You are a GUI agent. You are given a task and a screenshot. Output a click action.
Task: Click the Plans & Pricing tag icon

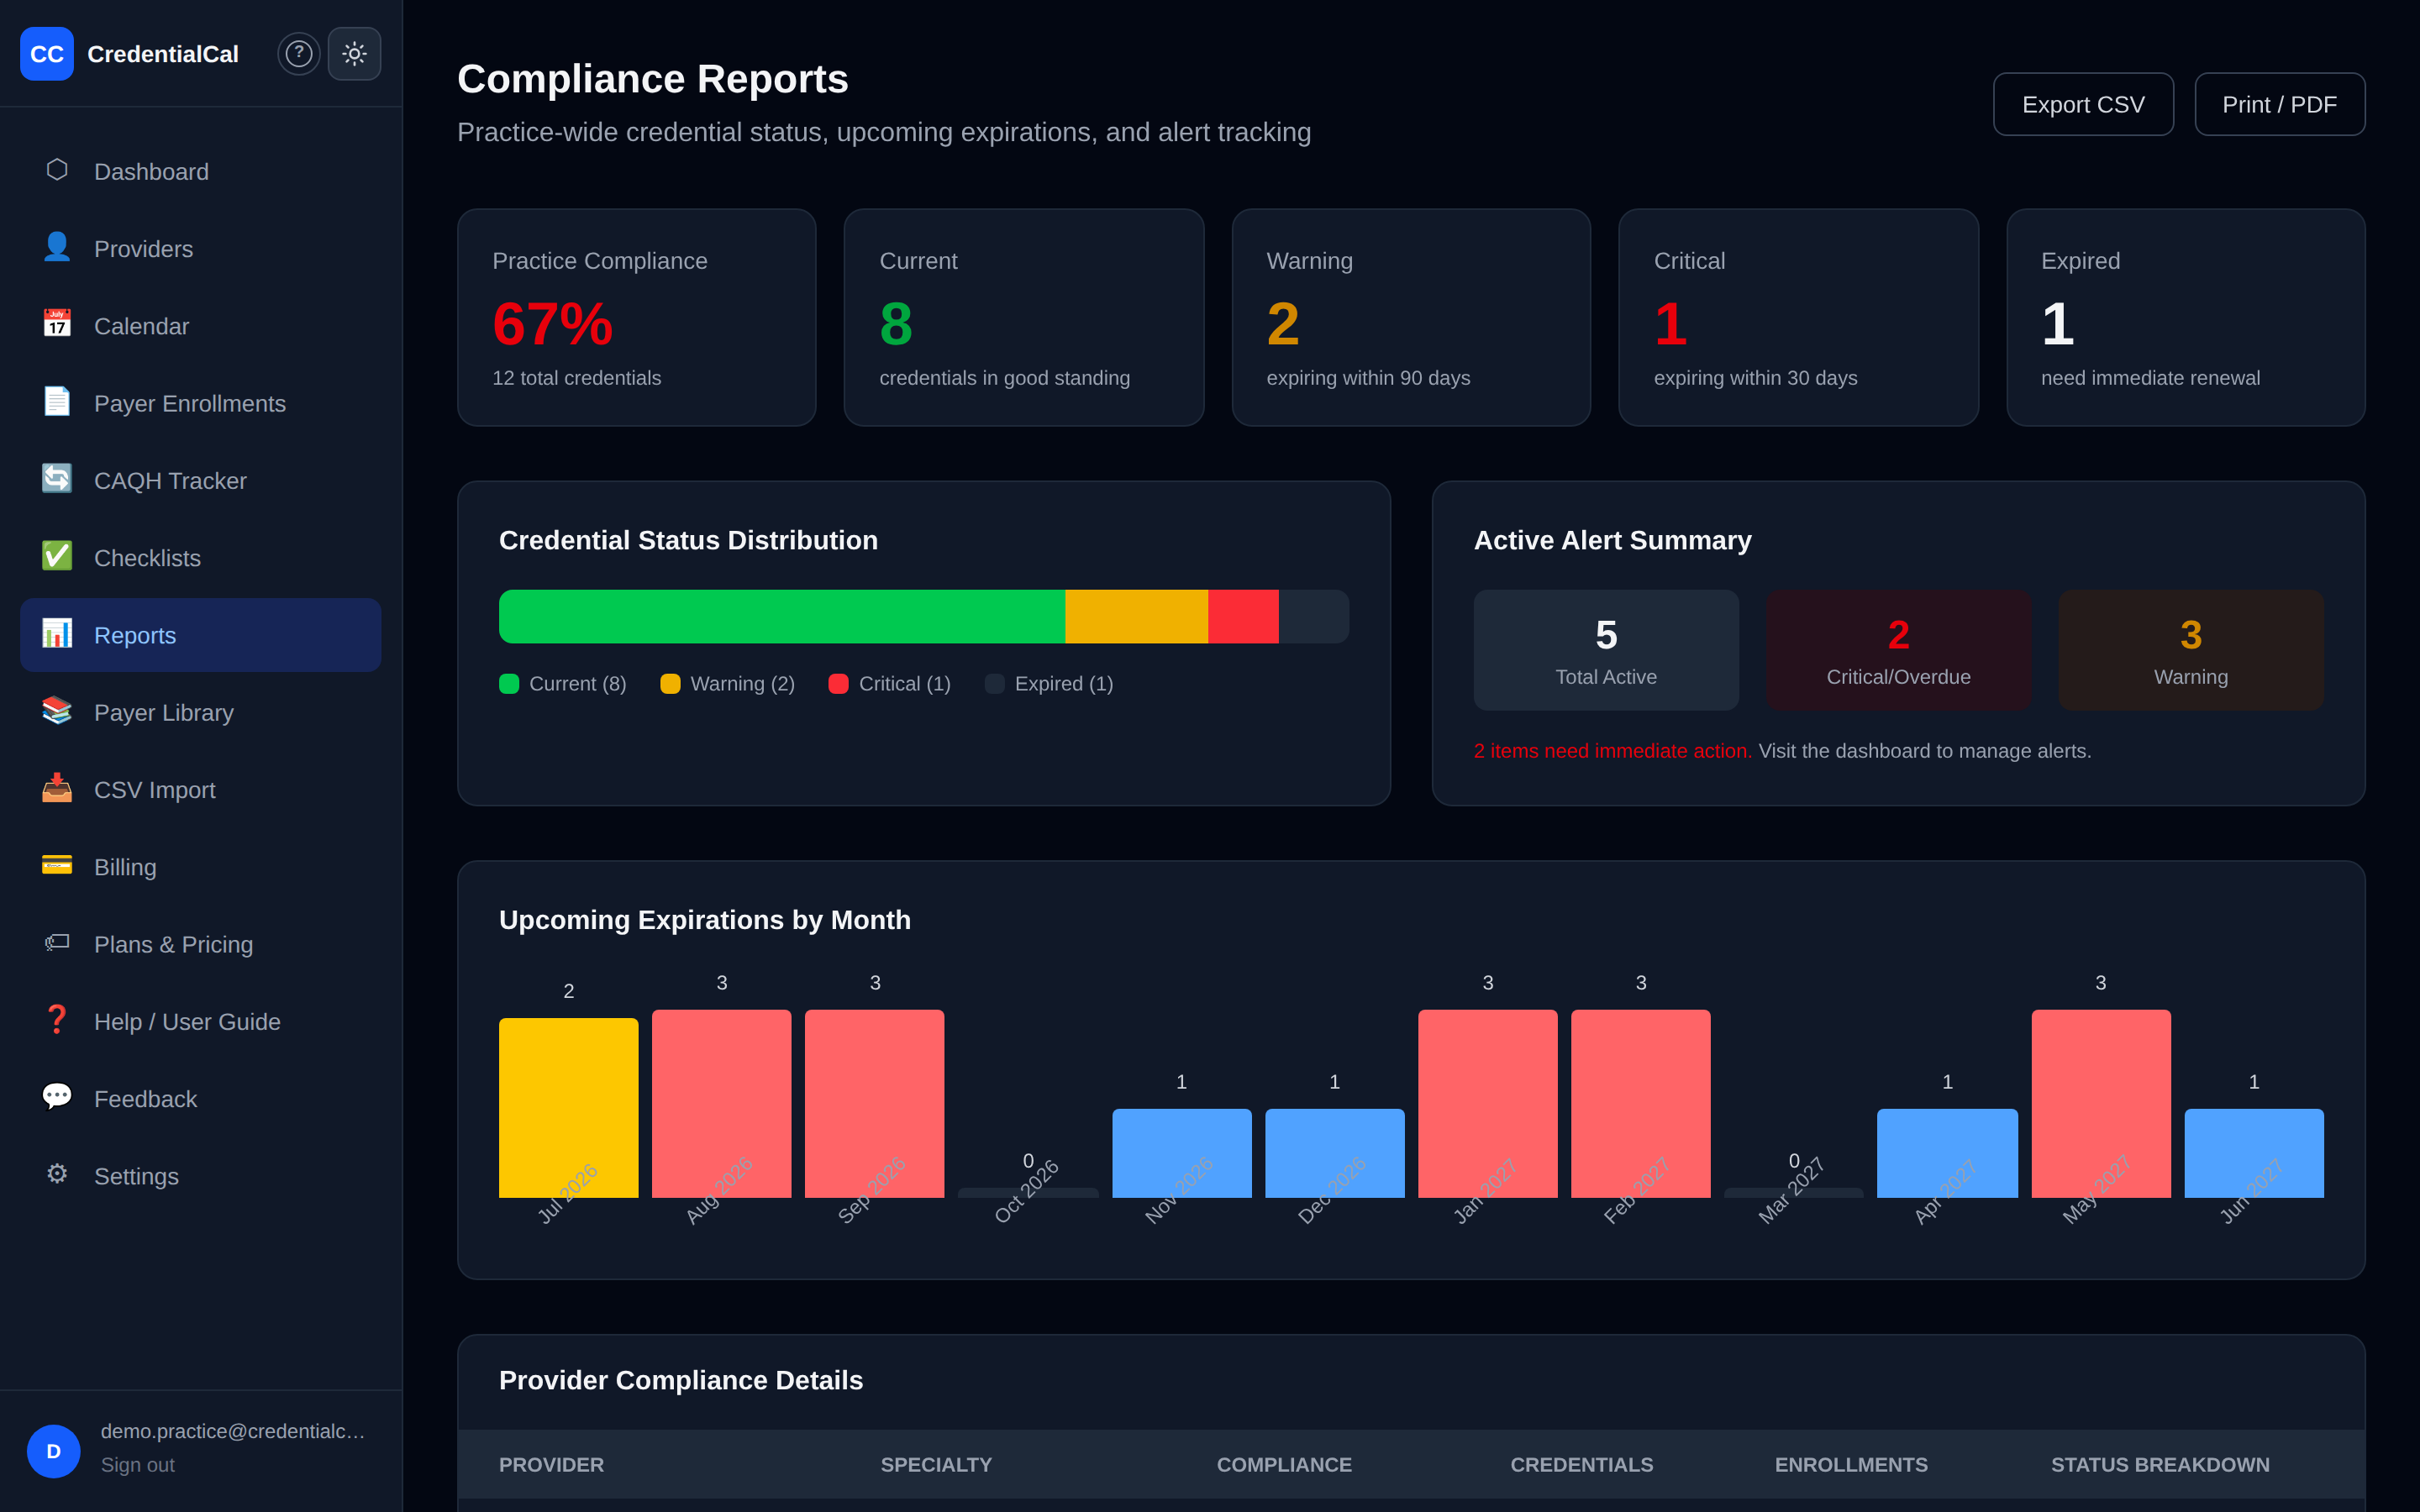(x=57, y=943)
